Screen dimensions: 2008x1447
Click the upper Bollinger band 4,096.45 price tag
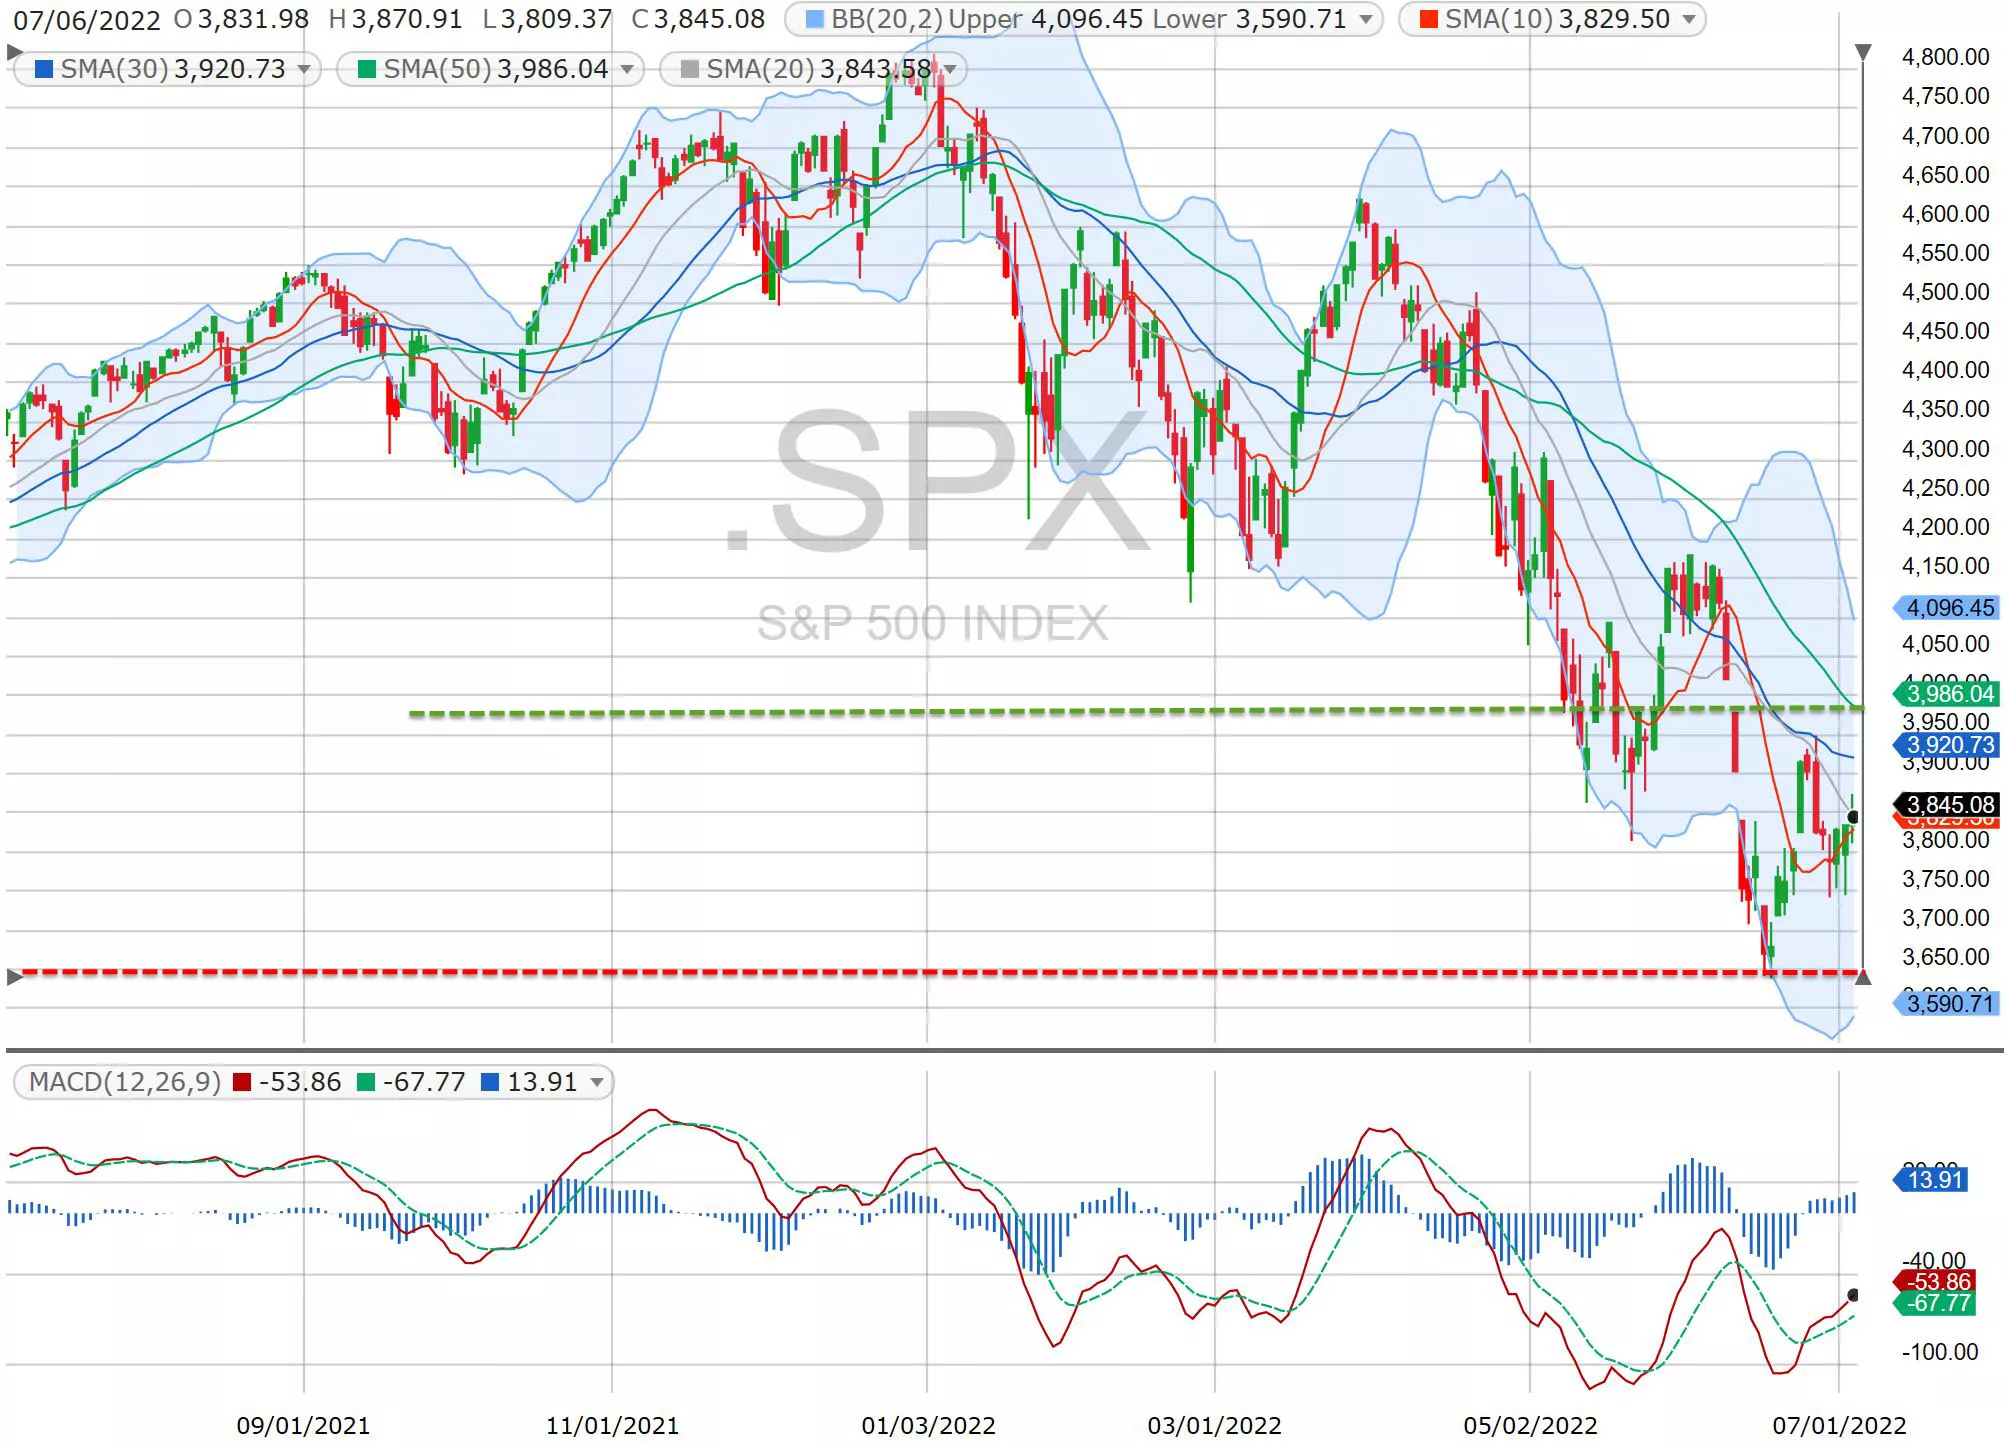[x=1946, y=607]
